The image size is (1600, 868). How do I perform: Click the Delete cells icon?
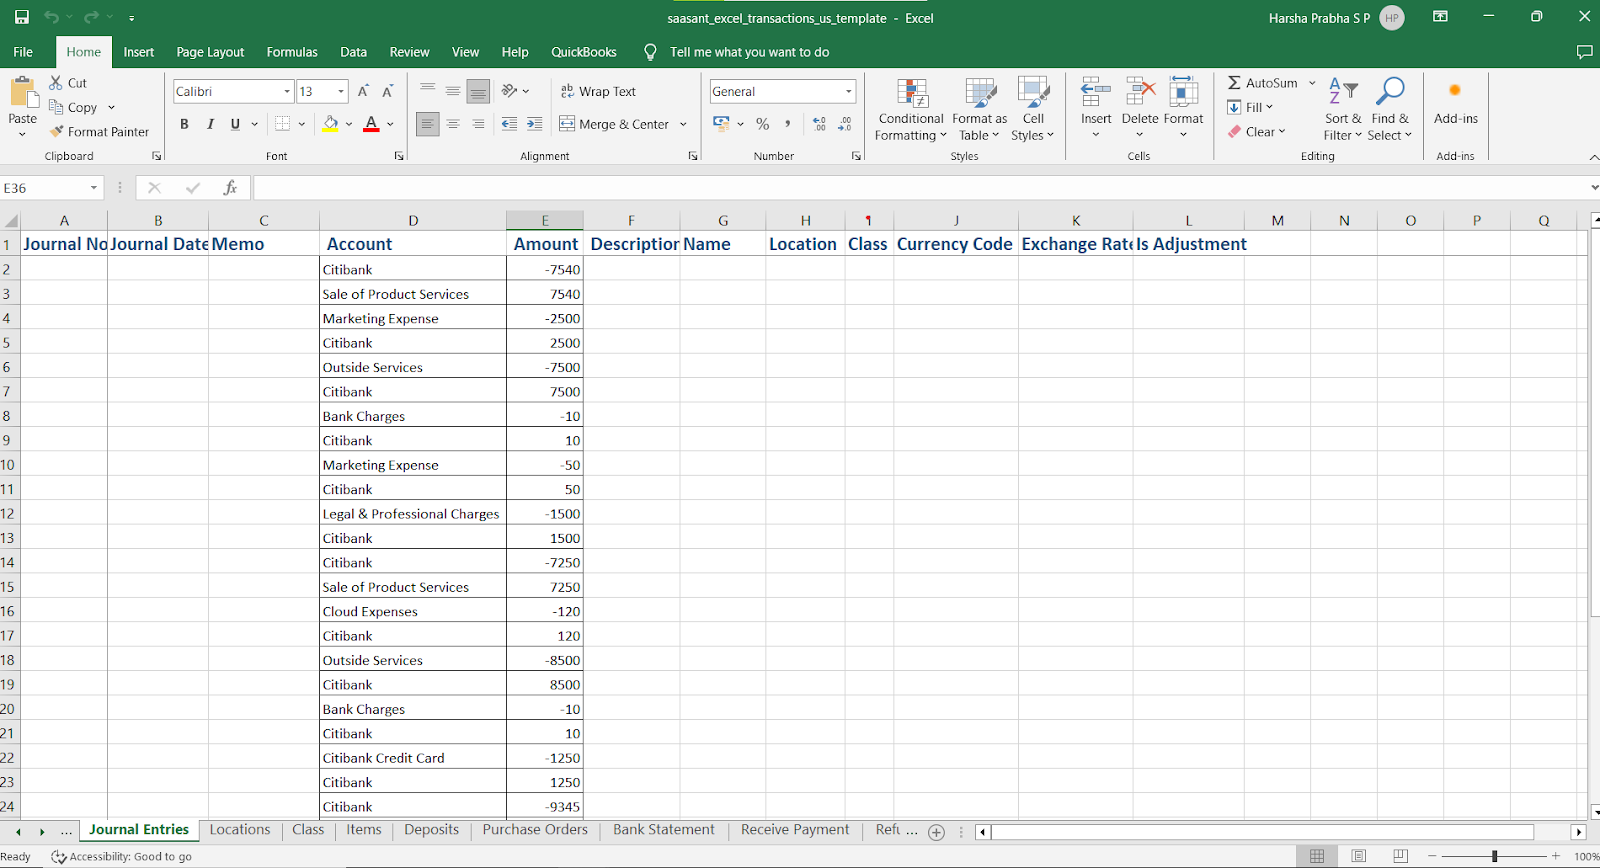tap(1140, 92)
